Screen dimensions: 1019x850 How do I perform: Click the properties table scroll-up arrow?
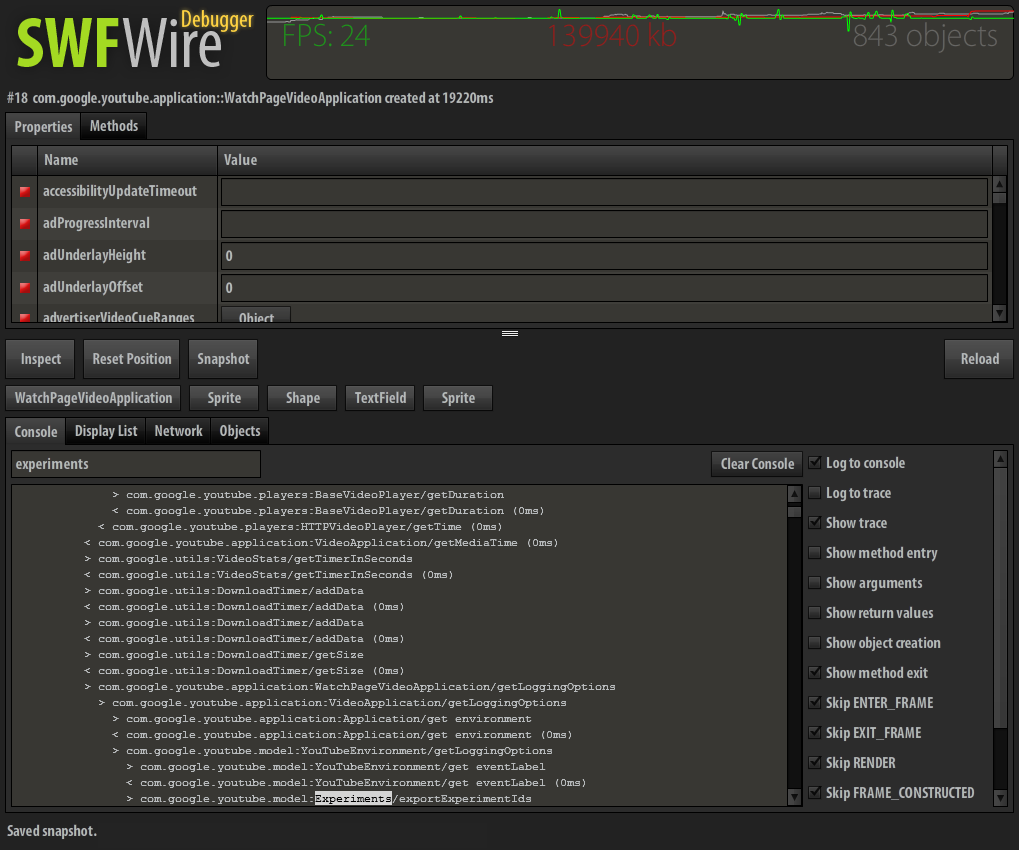point(1000,184)
